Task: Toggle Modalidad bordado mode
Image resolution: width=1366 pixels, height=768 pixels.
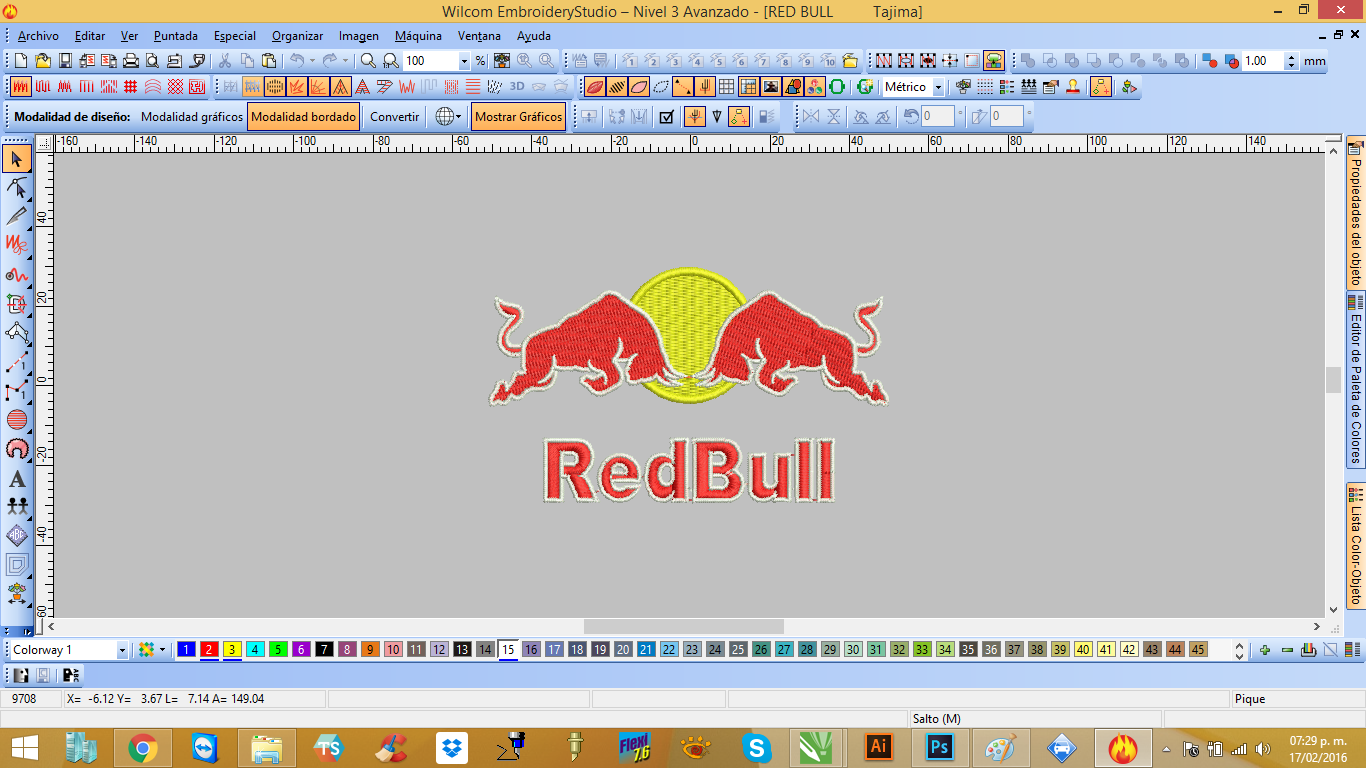Action: (x=303, y=117)
